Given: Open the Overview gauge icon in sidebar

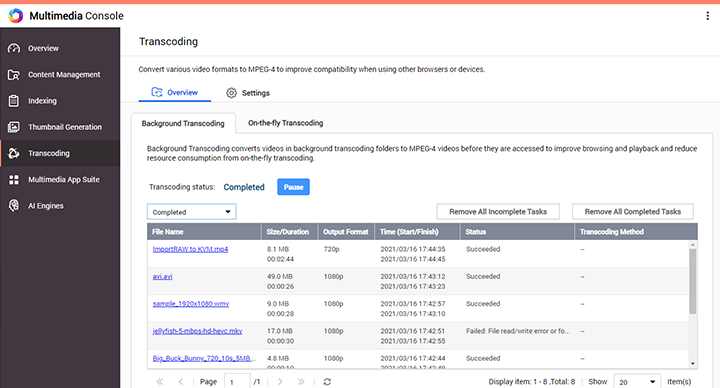Looking at the screenshot, I should (14, 48).
